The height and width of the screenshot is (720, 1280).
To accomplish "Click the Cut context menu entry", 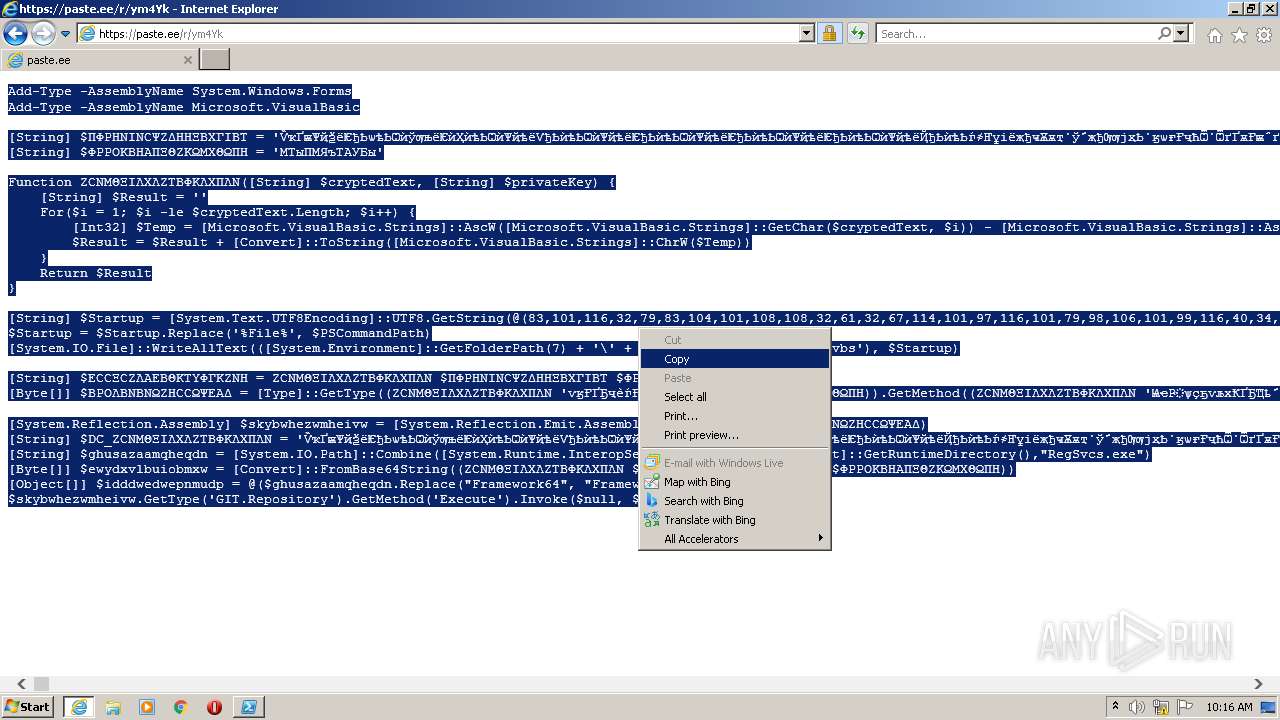I will [735, 340].
